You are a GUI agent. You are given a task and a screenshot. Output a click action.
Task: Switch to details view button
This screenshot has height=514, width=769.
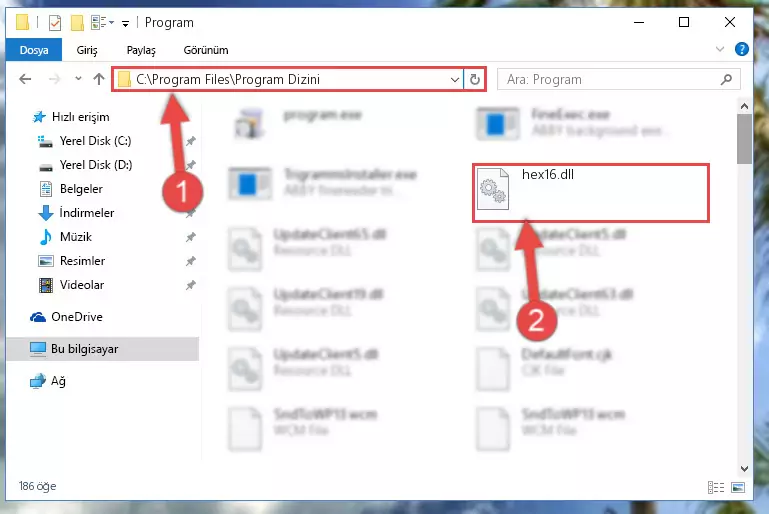[x=716, y=487]
